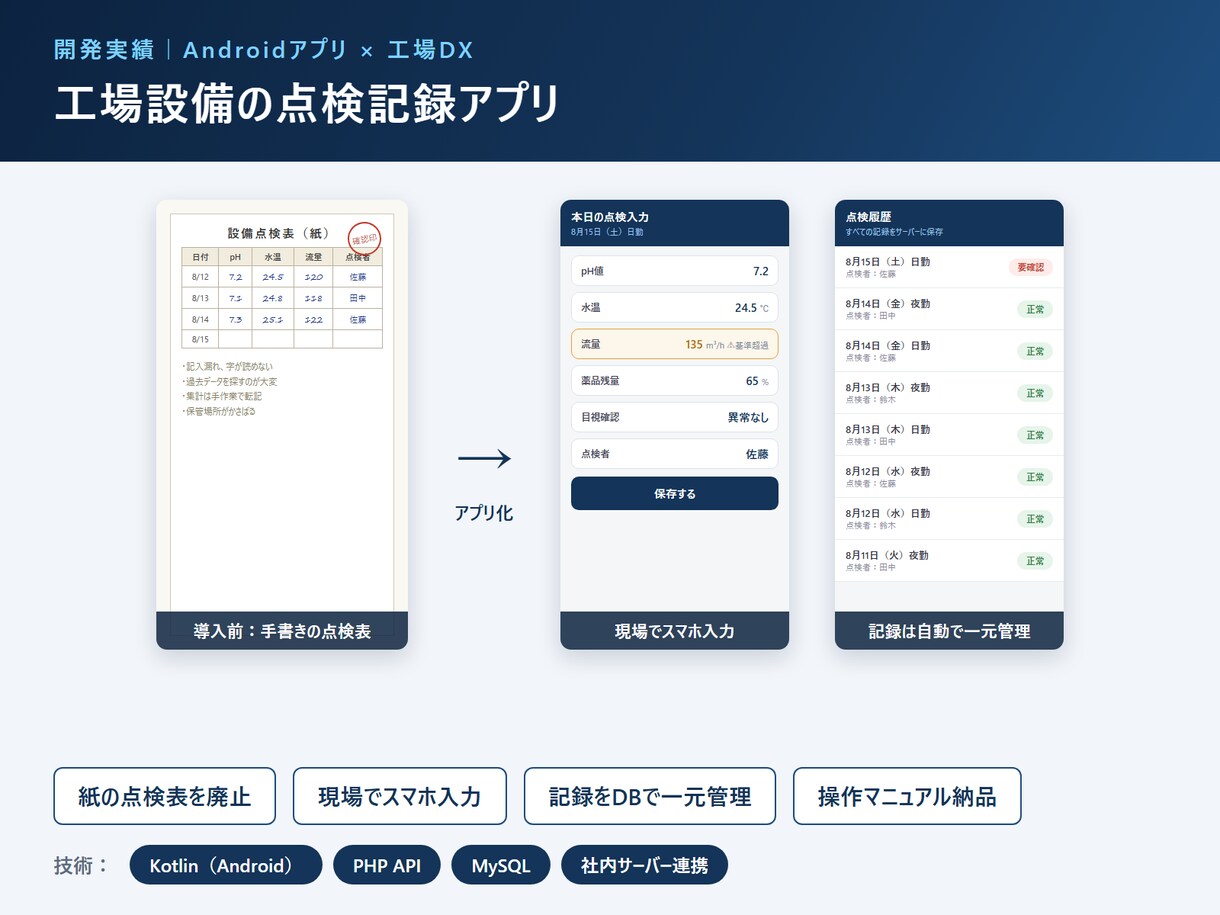The height and width of the screenshot is (915, 1220).
Task: Open the 8月12日(水)日勤 history row
Action: 949,519
